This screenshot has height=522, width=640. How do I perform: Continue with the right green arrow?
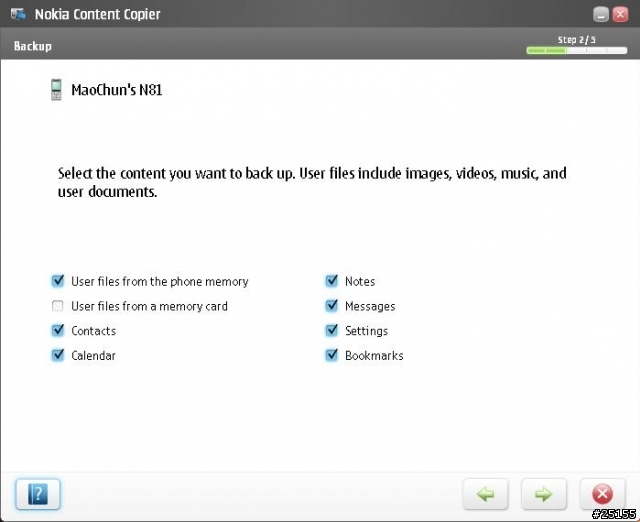pyautogui.click(x=544, y=494)
